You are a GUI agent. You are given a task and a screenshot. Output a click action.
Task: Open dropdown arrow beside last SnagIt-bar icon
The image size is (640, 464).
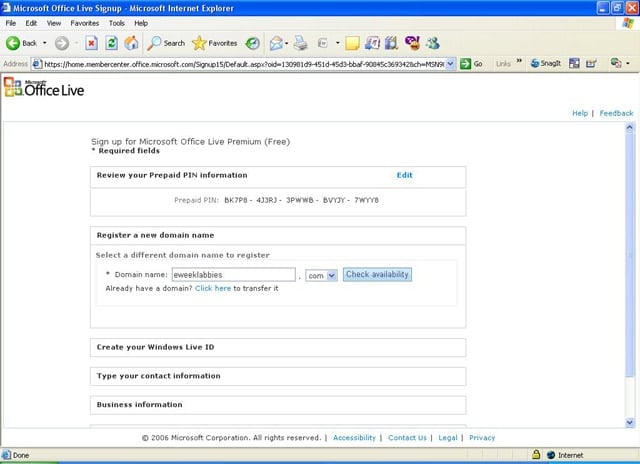pos(628,64)
